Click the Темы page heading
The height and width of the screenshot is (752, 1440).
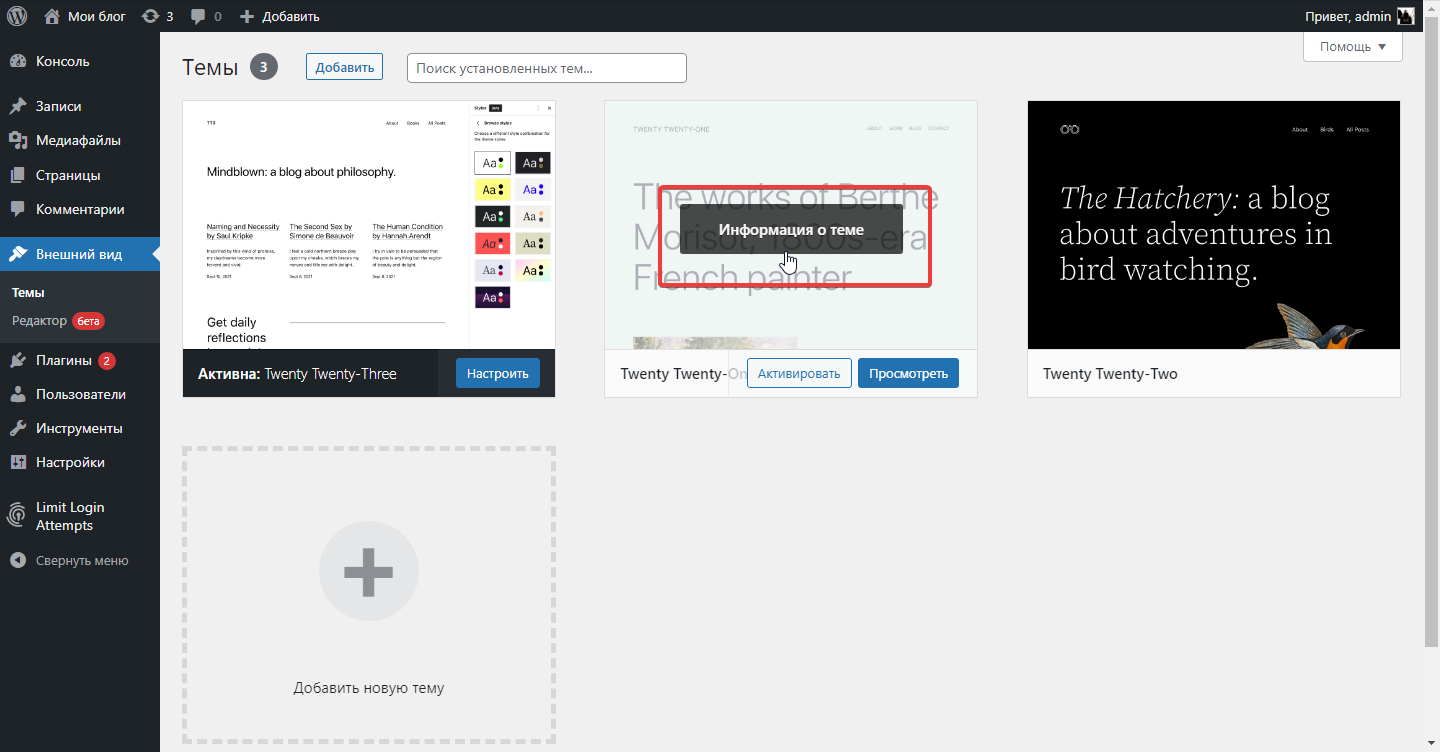(x=210, y=67)
